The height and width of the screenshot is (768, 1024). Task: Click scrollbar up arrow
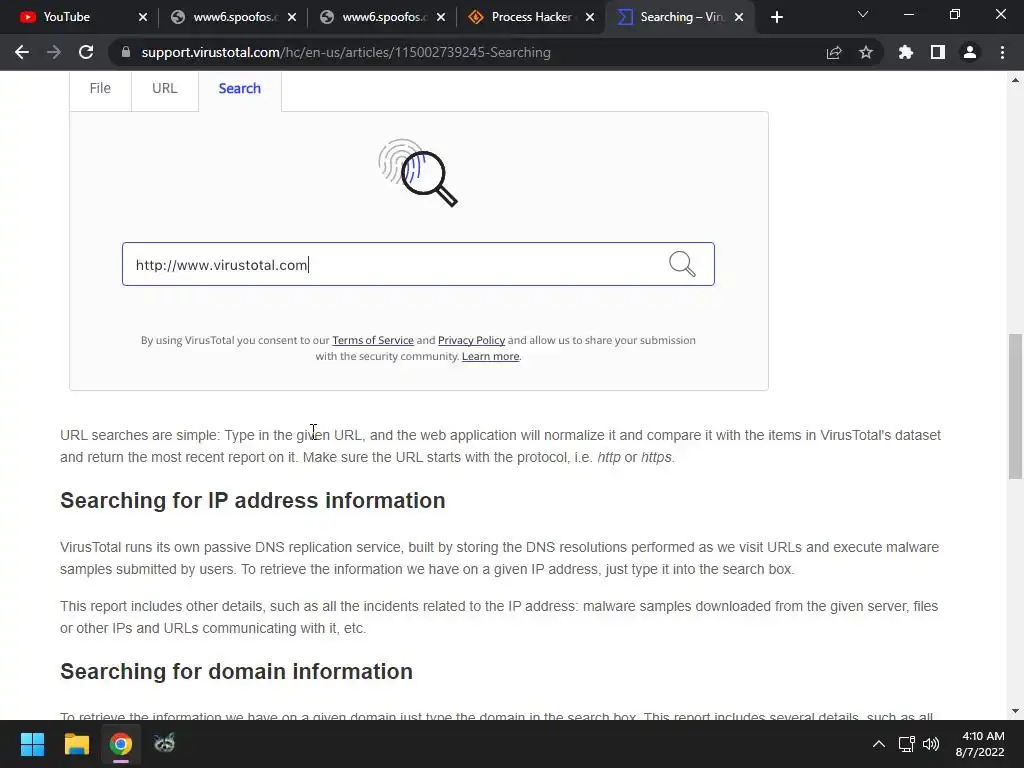1015,80
